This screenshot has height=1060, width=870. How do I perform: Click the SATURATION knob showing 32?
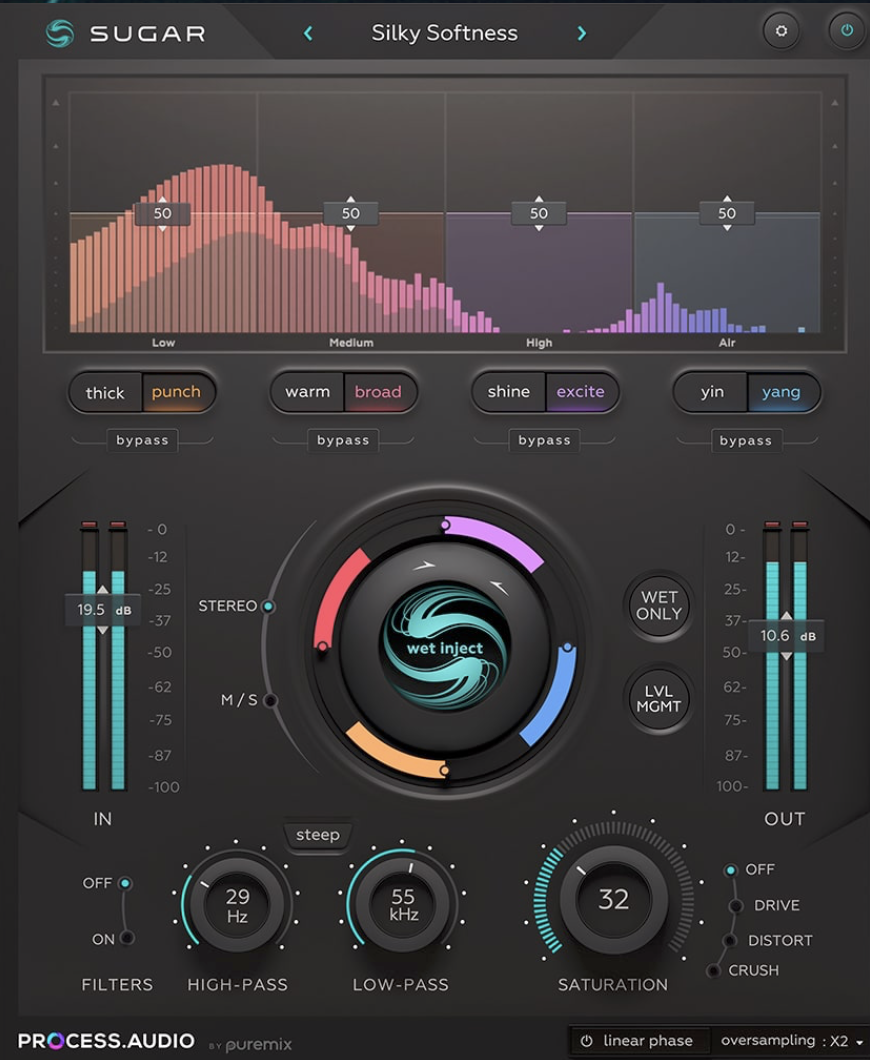(x=613, y=899)
